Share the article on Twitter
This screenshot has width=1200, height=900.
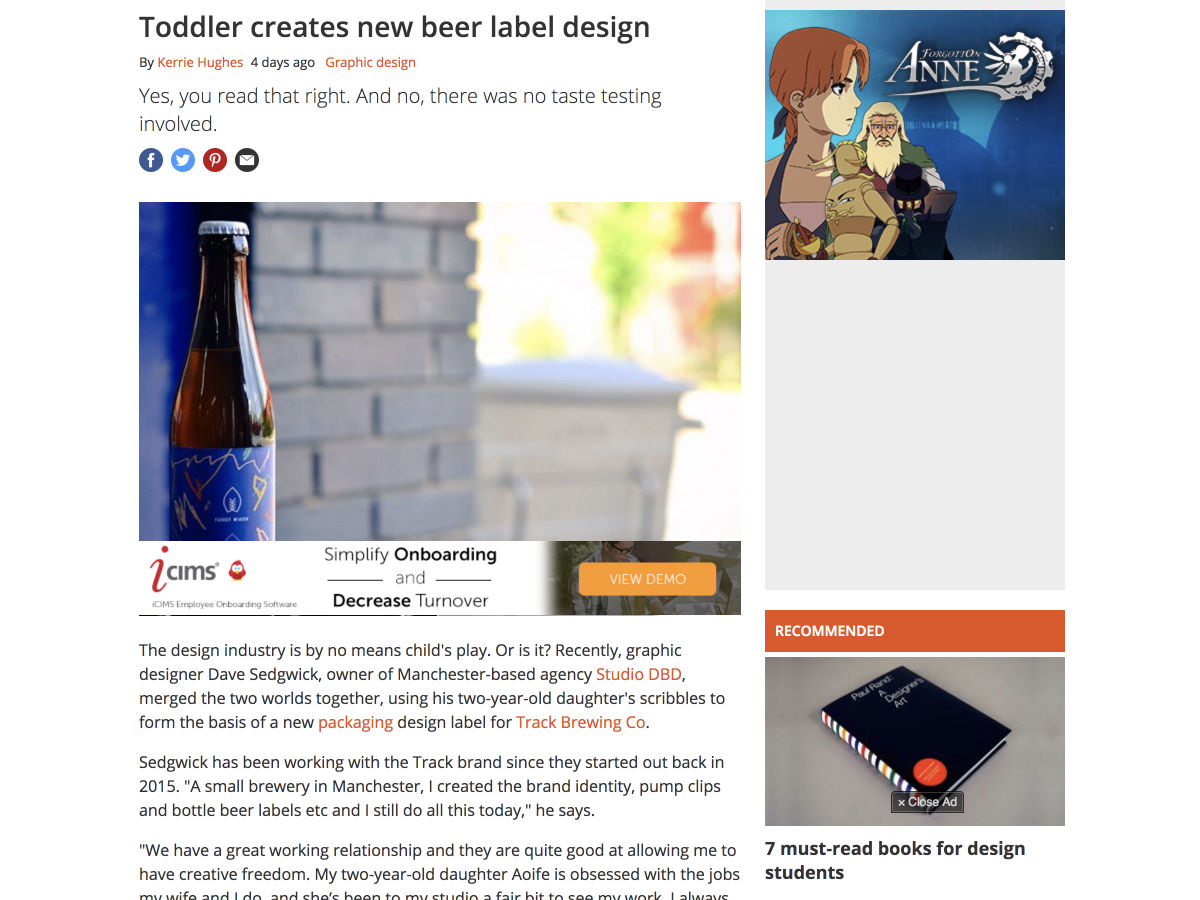pos(183,160)
